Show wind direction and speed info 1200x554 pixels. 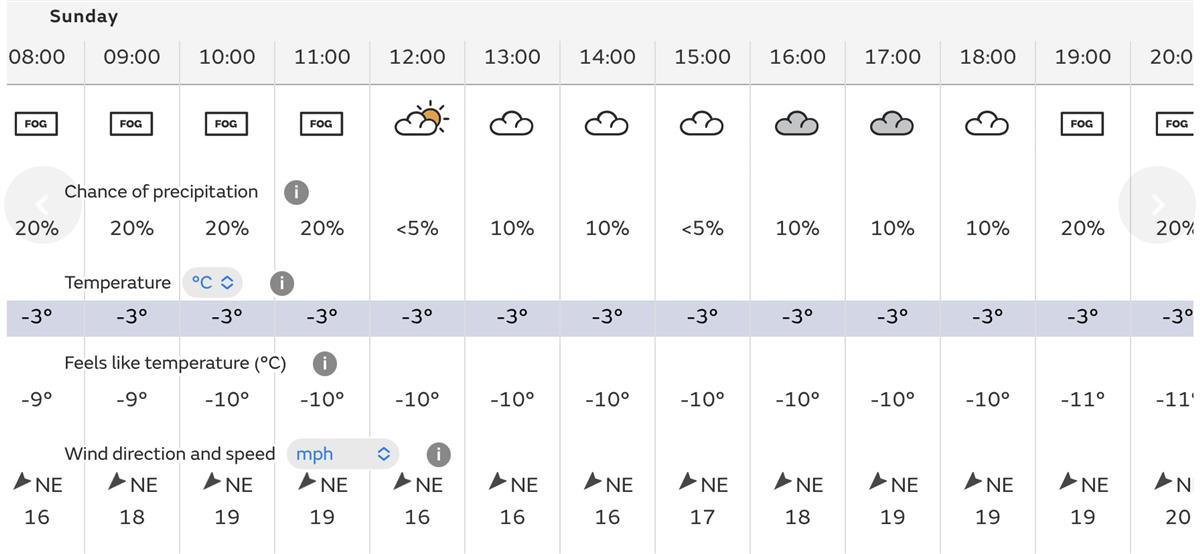coord(438,454)
